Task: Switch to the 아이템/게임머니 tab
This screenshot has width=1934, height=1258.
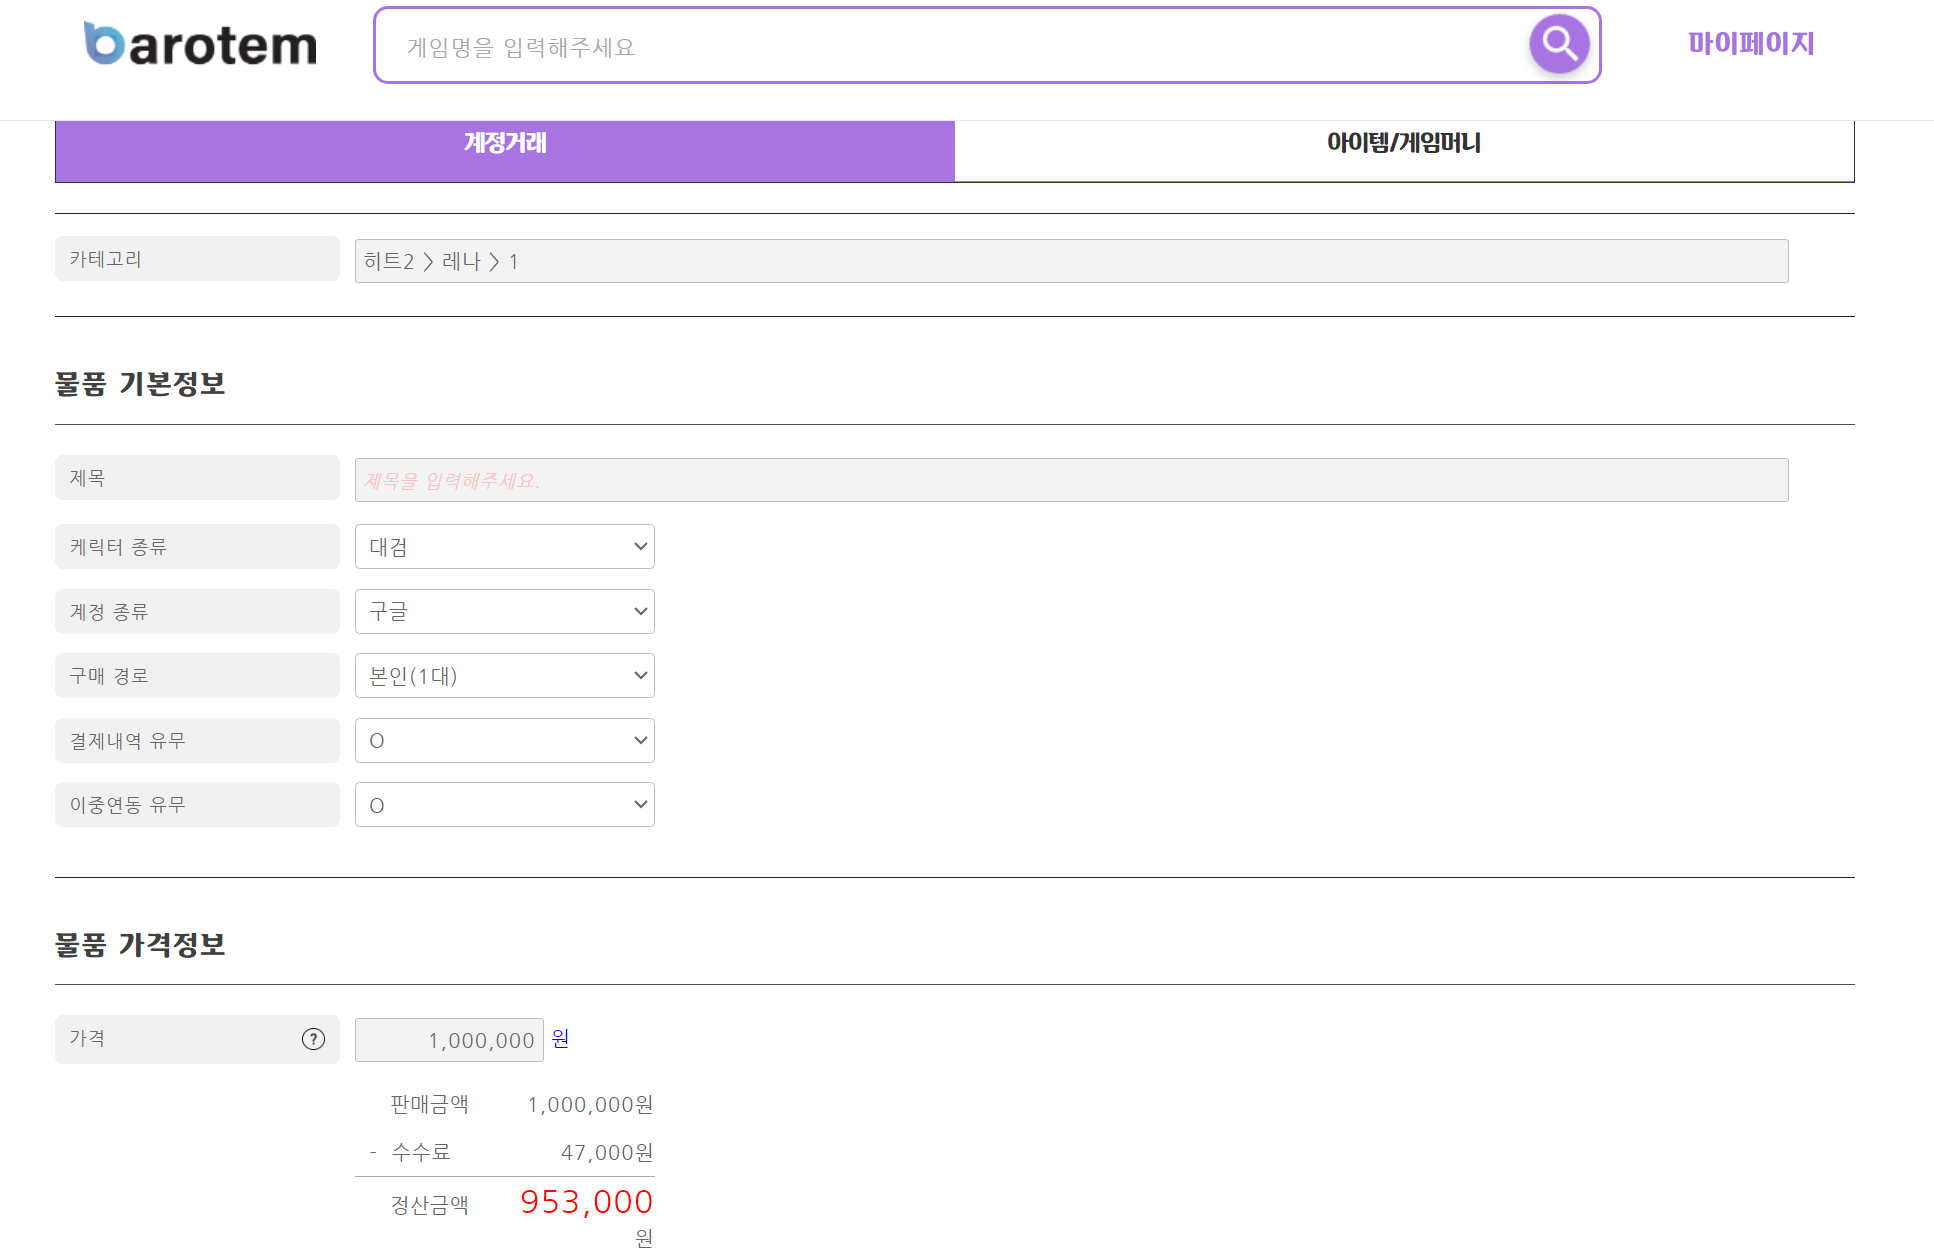Action: click(x=1403, y=143)
